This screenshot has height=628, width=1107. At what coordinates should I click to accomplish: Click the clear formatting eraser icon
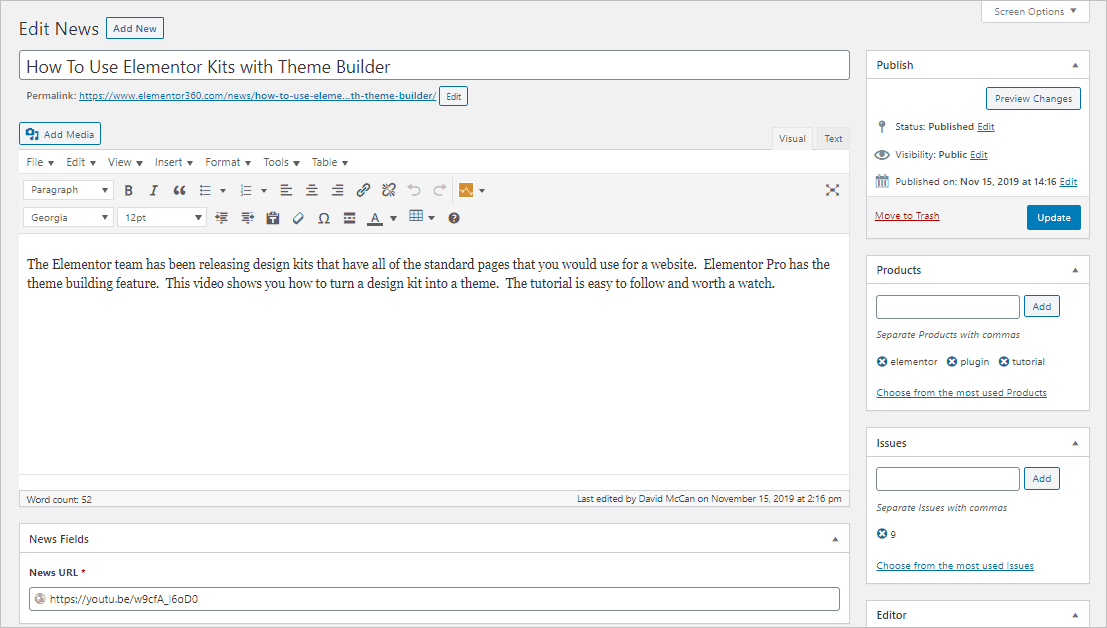click(x=298, y=218)
